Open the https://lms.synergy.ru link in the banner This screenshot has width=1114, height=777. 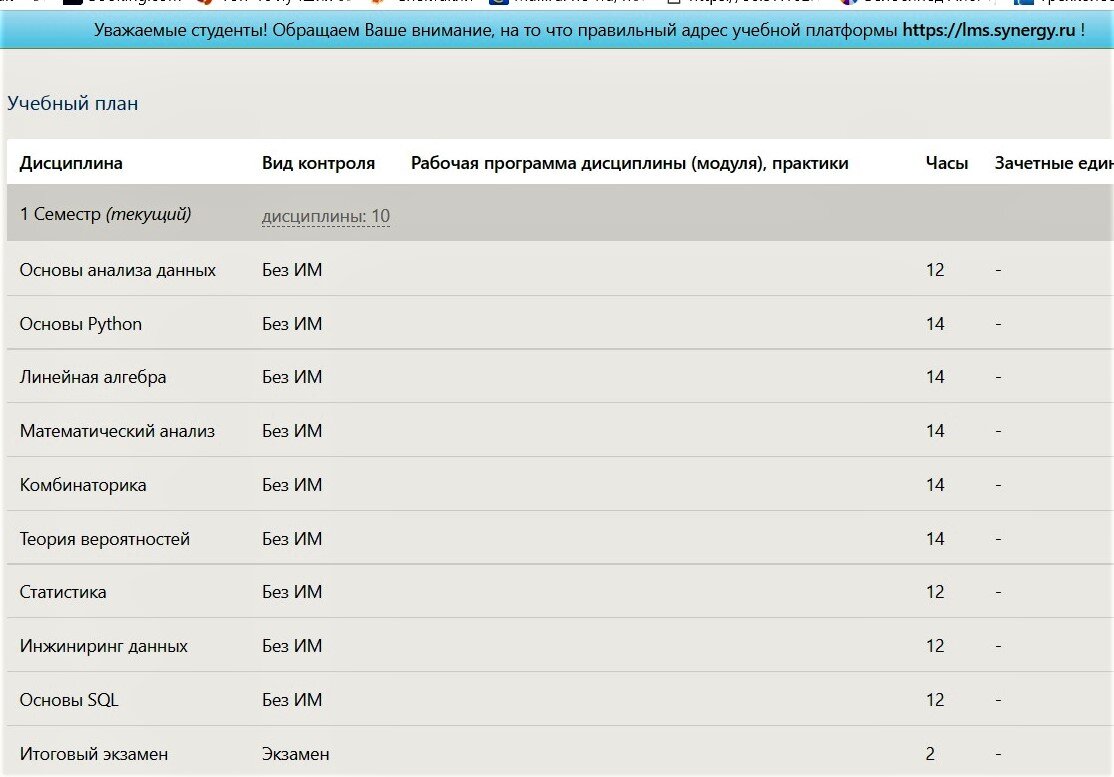pos(988,30)
